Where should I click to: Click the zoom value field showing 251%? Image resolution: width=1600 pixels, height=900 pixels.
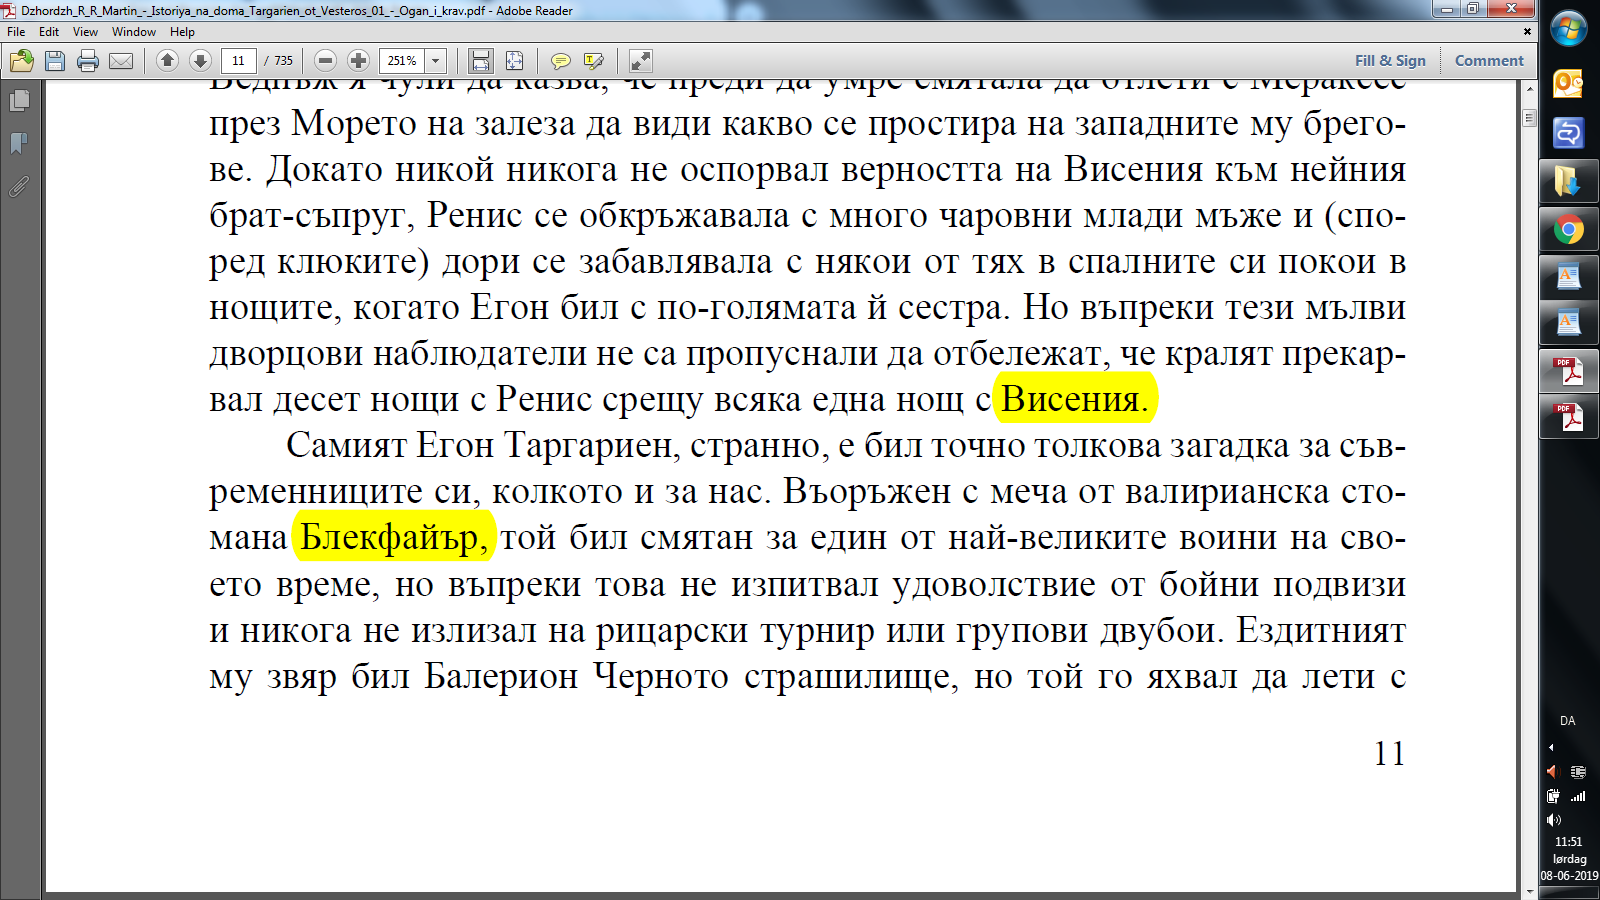click(402, 61)
